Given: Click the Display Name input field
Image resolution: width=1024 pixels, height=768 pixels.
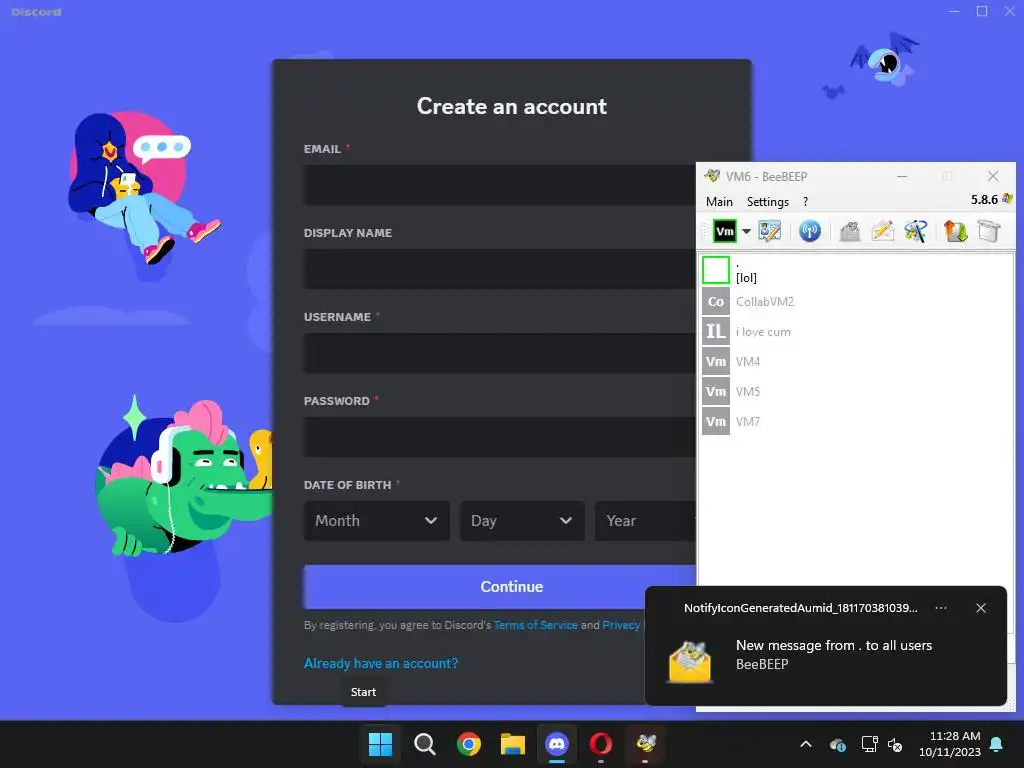Looking at the screenshot, I should [500, 268].
